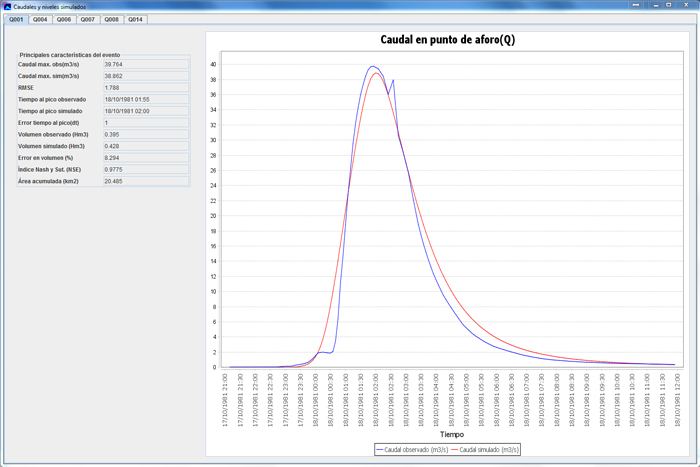Click the application icon in the title bar
This screenshot has height=467, width=700.
pyautogui.click(x=7, y=6)
